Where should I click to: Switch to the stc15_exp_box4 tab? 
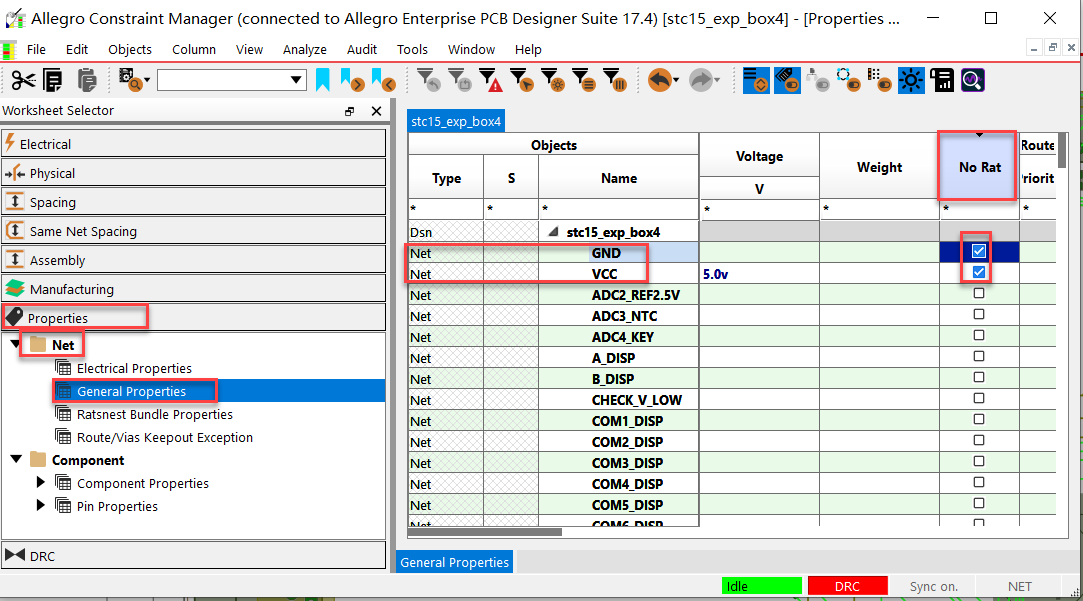tap(456, 122)
